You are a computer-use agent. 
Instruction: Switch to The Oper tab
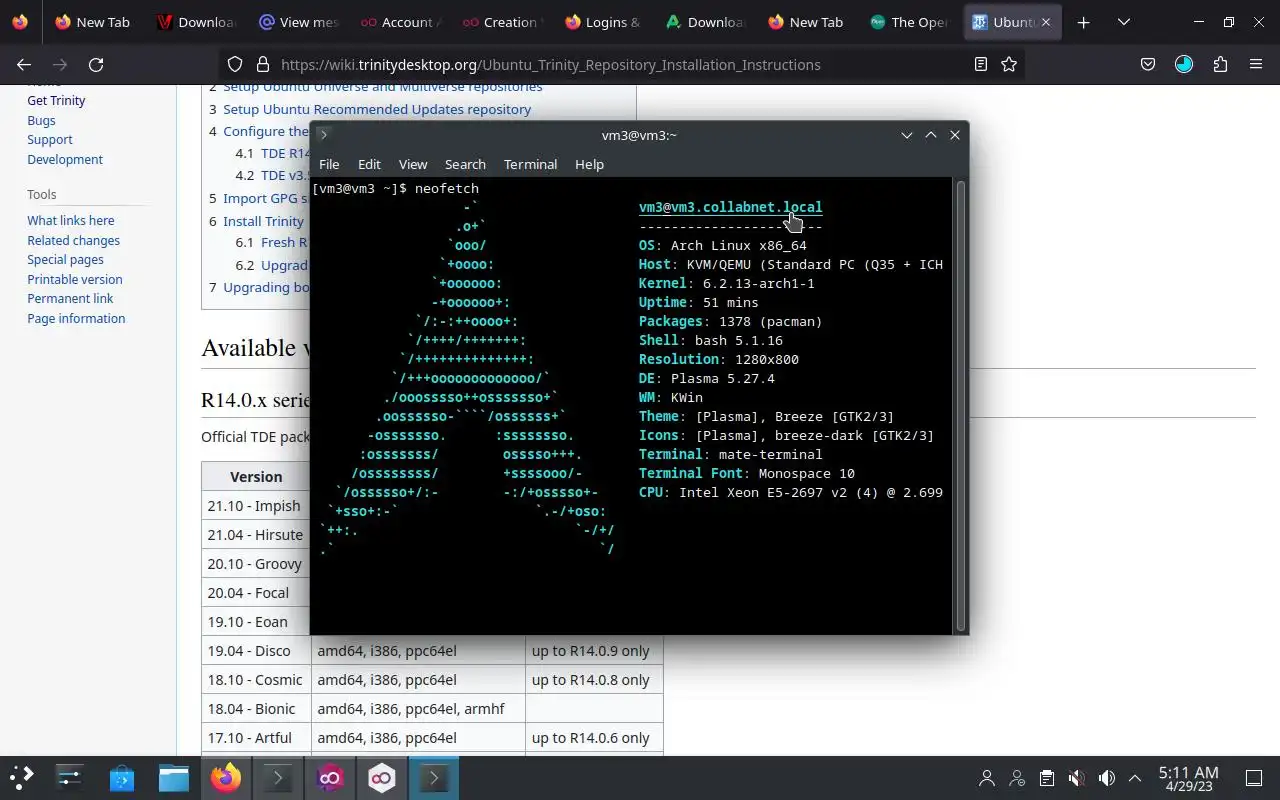[910, 22]
